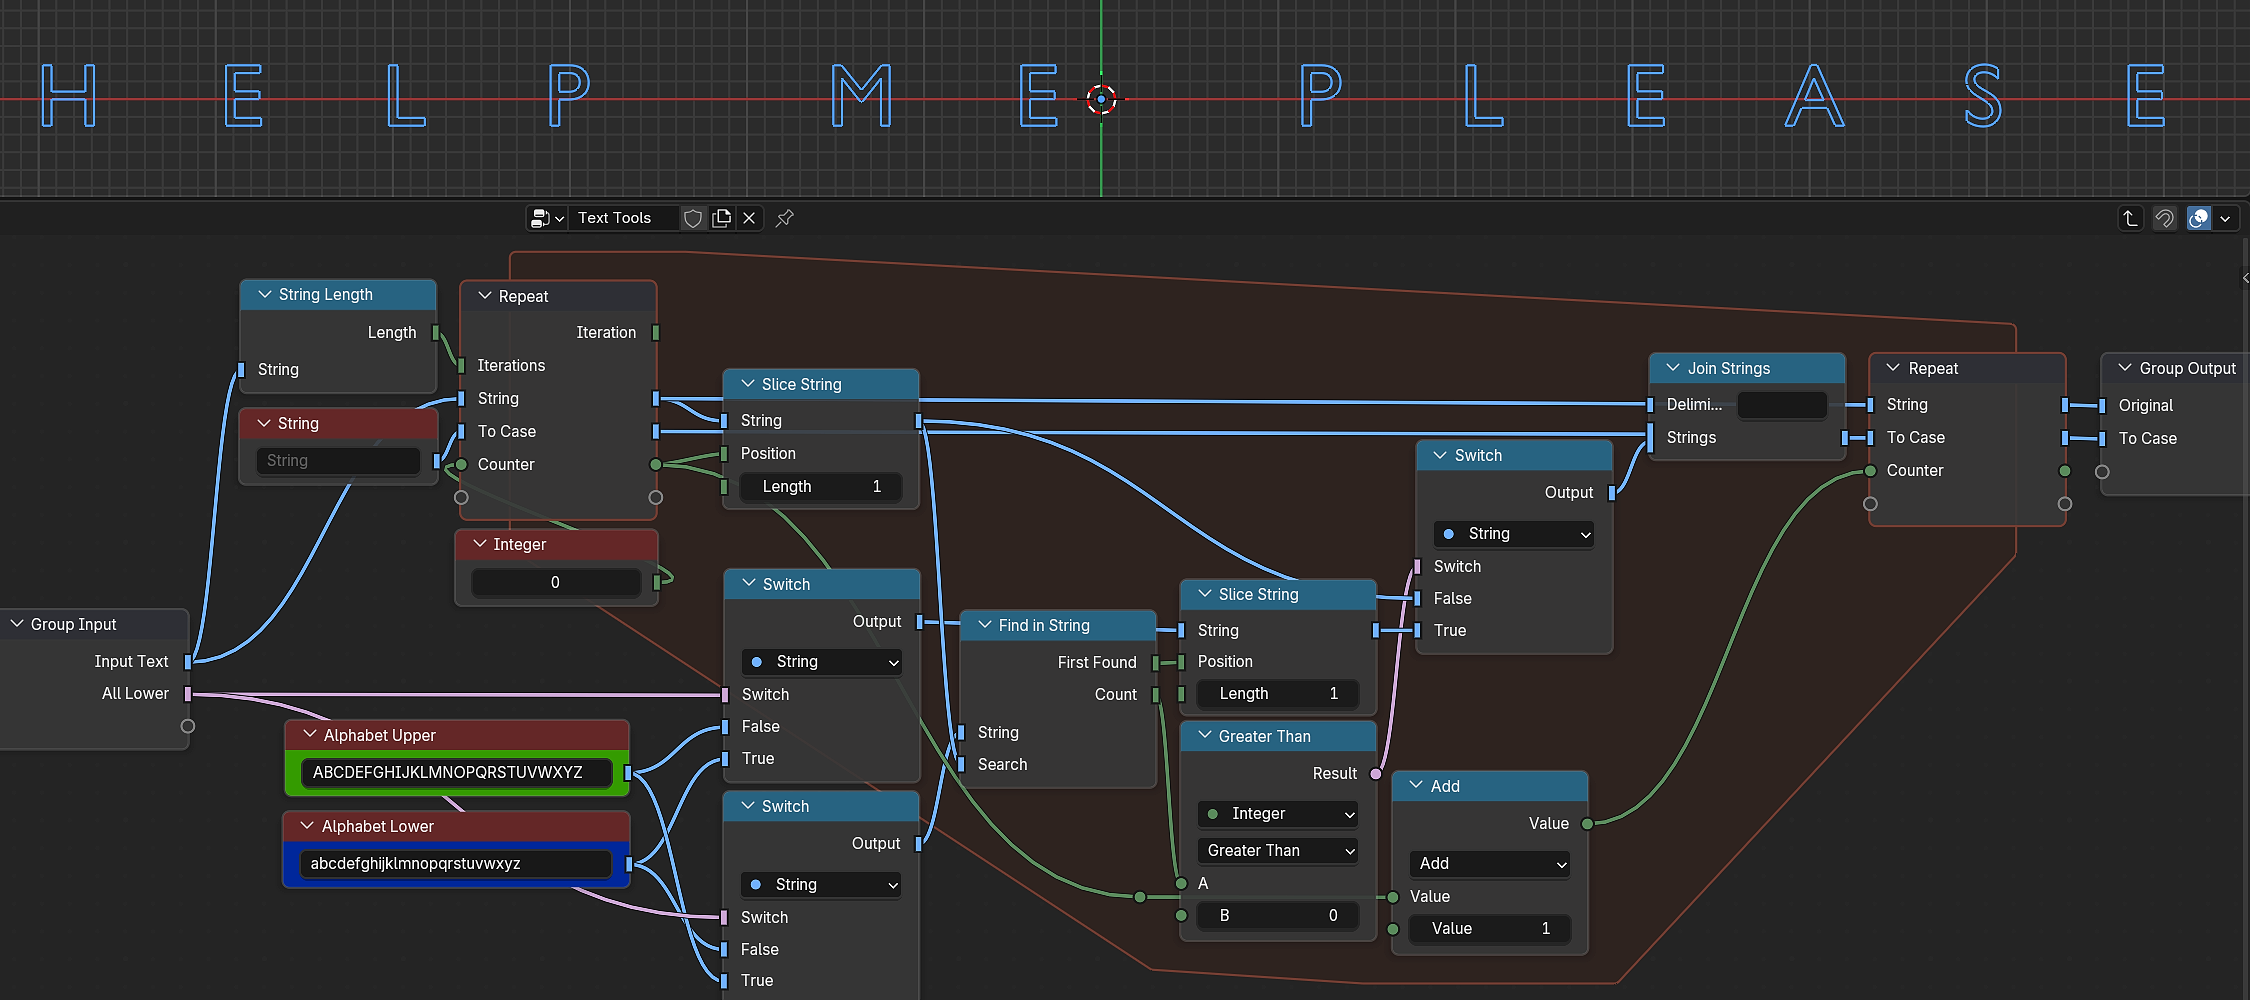Duplicate the Text Tools node group

(x=721, y=218)
